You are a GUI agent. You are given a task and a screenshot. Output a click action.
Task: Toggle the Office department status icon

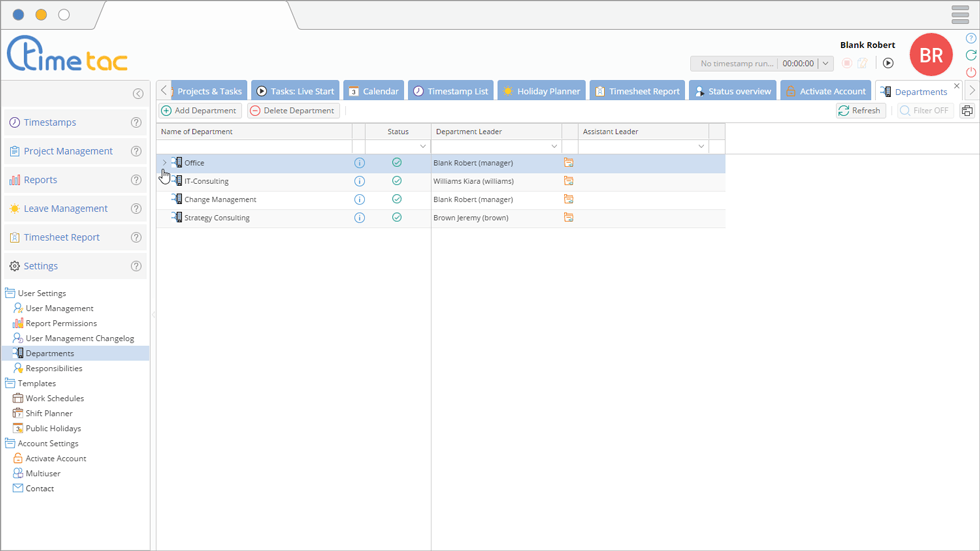tap(397, 162)
